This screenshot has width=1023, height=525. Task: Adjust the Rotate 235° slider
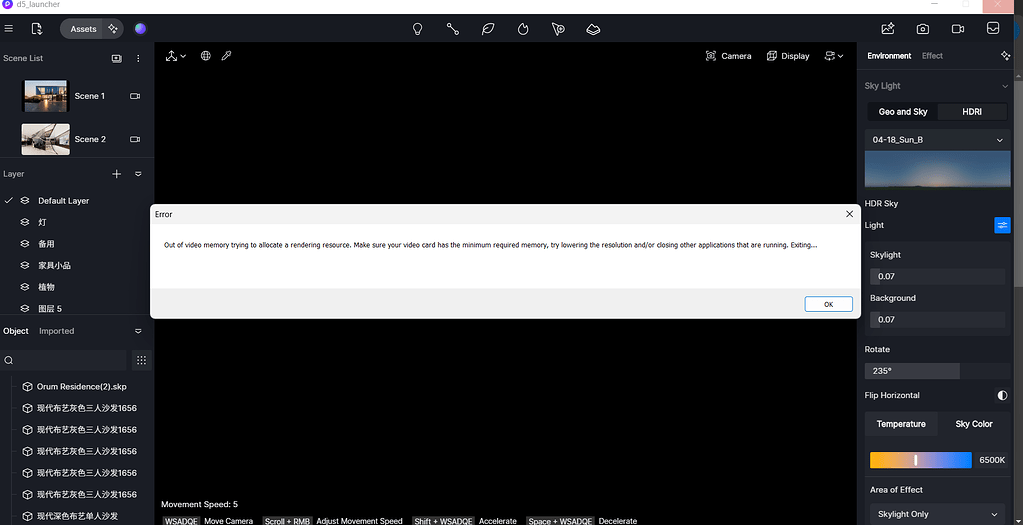[938, 370]
